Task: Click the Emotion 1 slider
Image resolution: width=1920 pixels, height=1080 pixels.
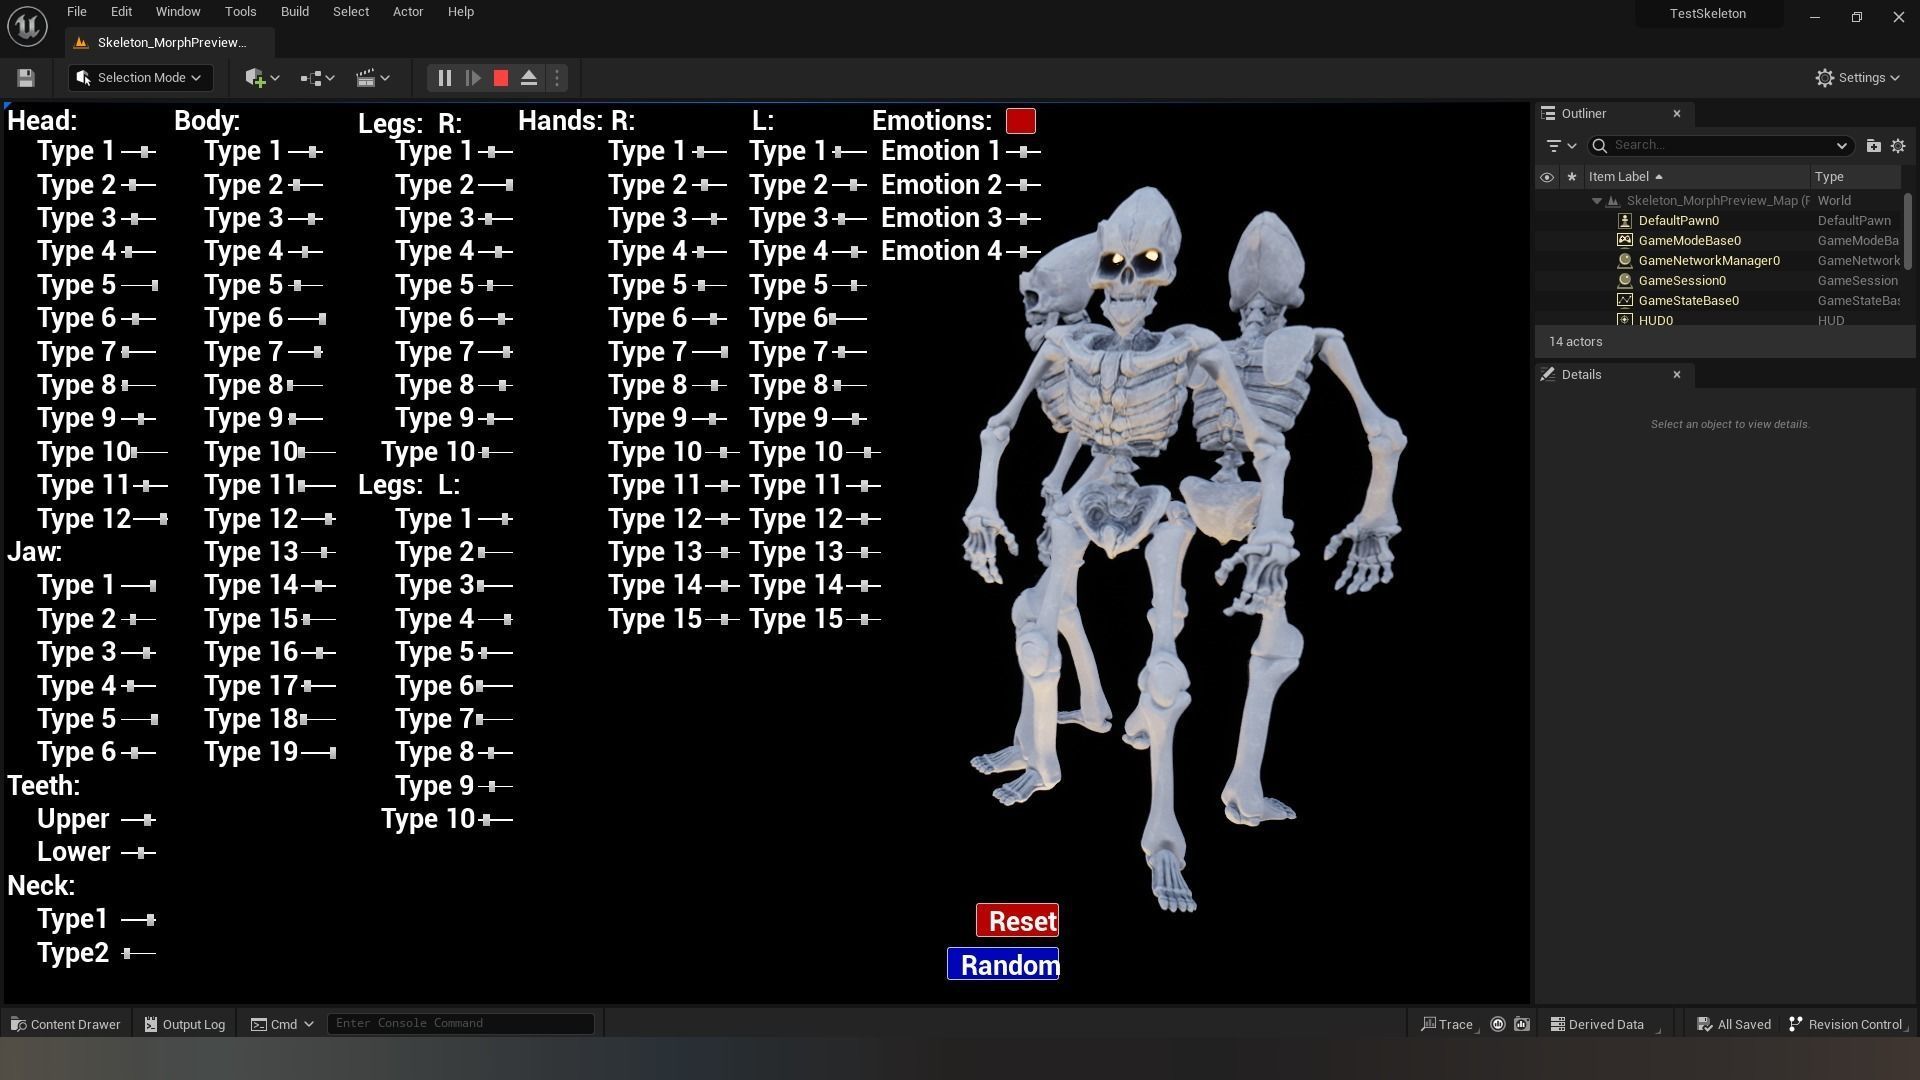Action: pos(1023,152)
